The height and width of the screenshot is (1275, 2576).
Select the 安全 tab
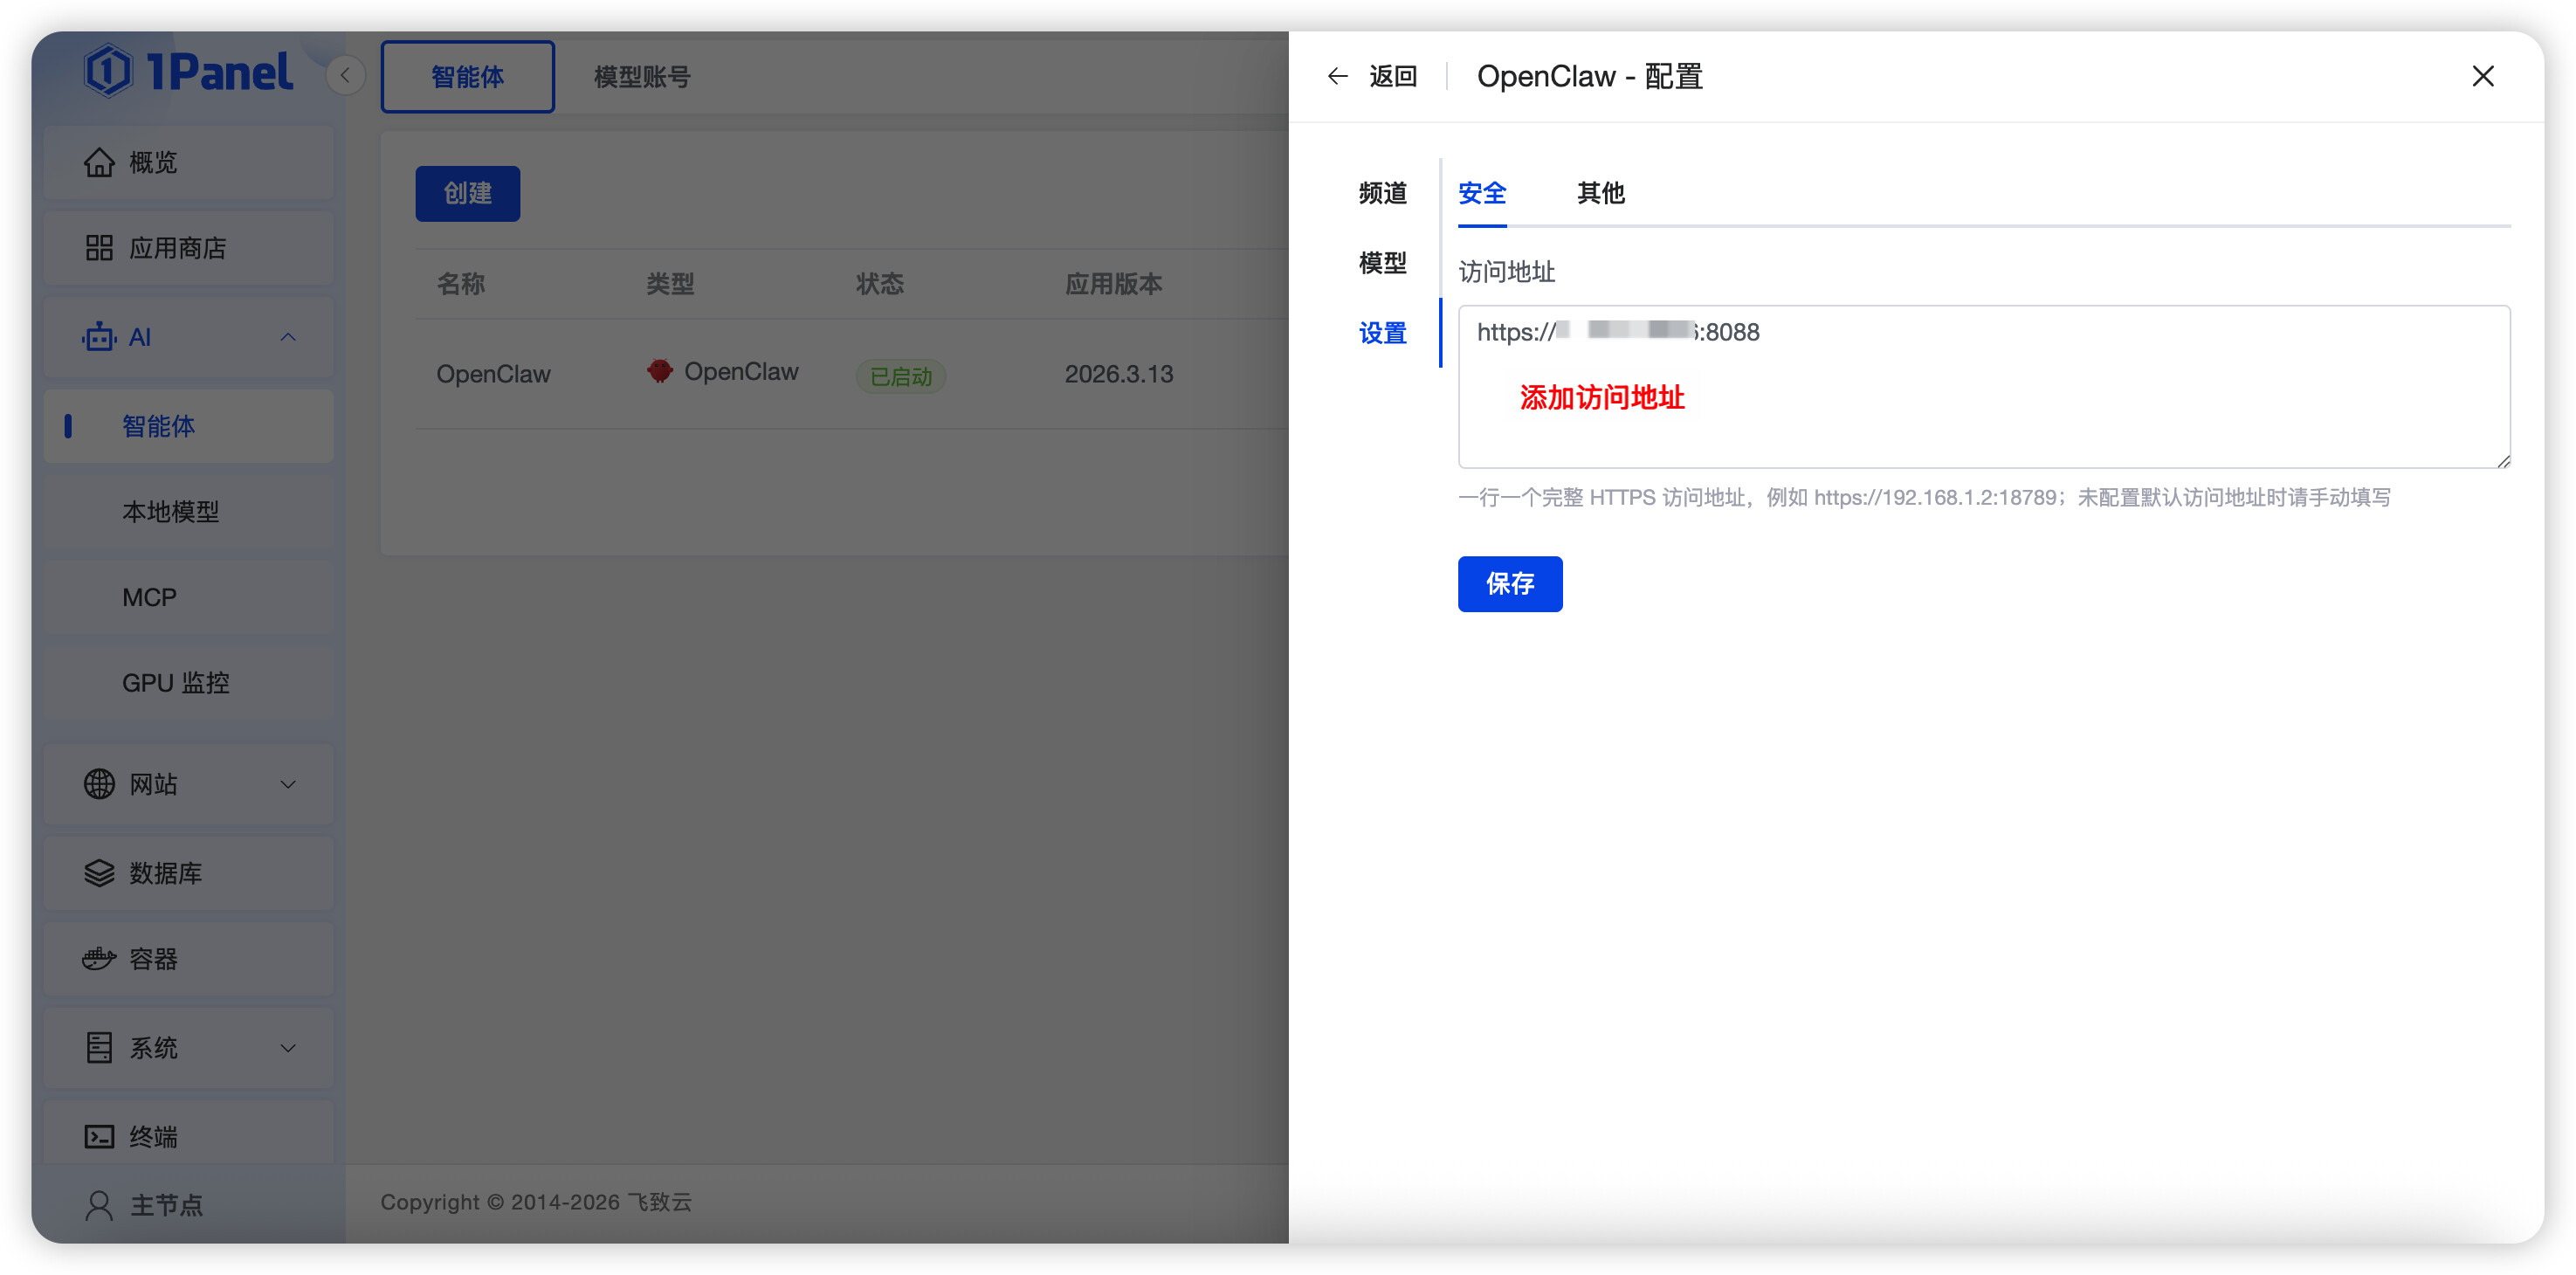click(x=1481, y=193)
